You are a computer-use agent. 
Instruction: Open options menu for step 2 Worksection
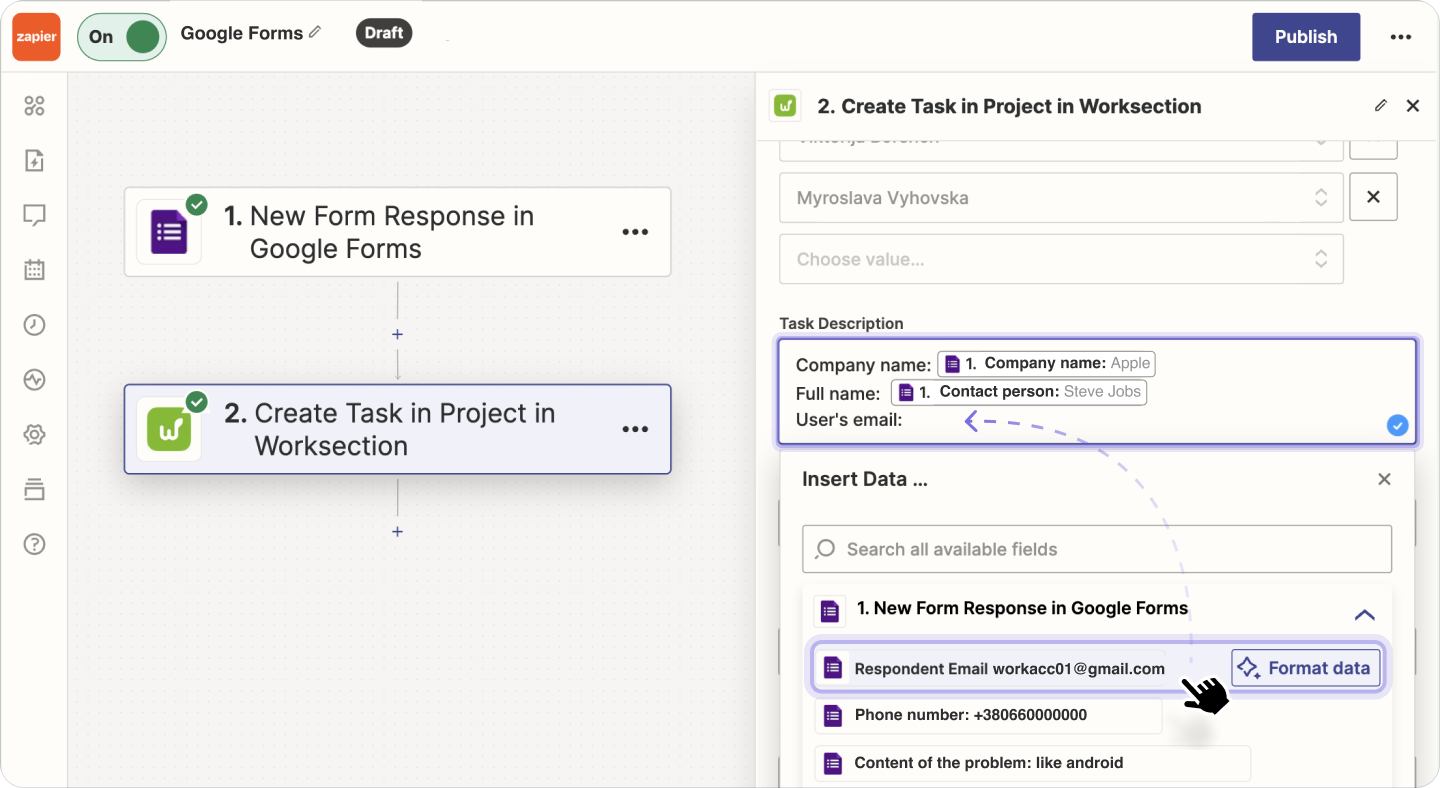(x=635, y=429)
